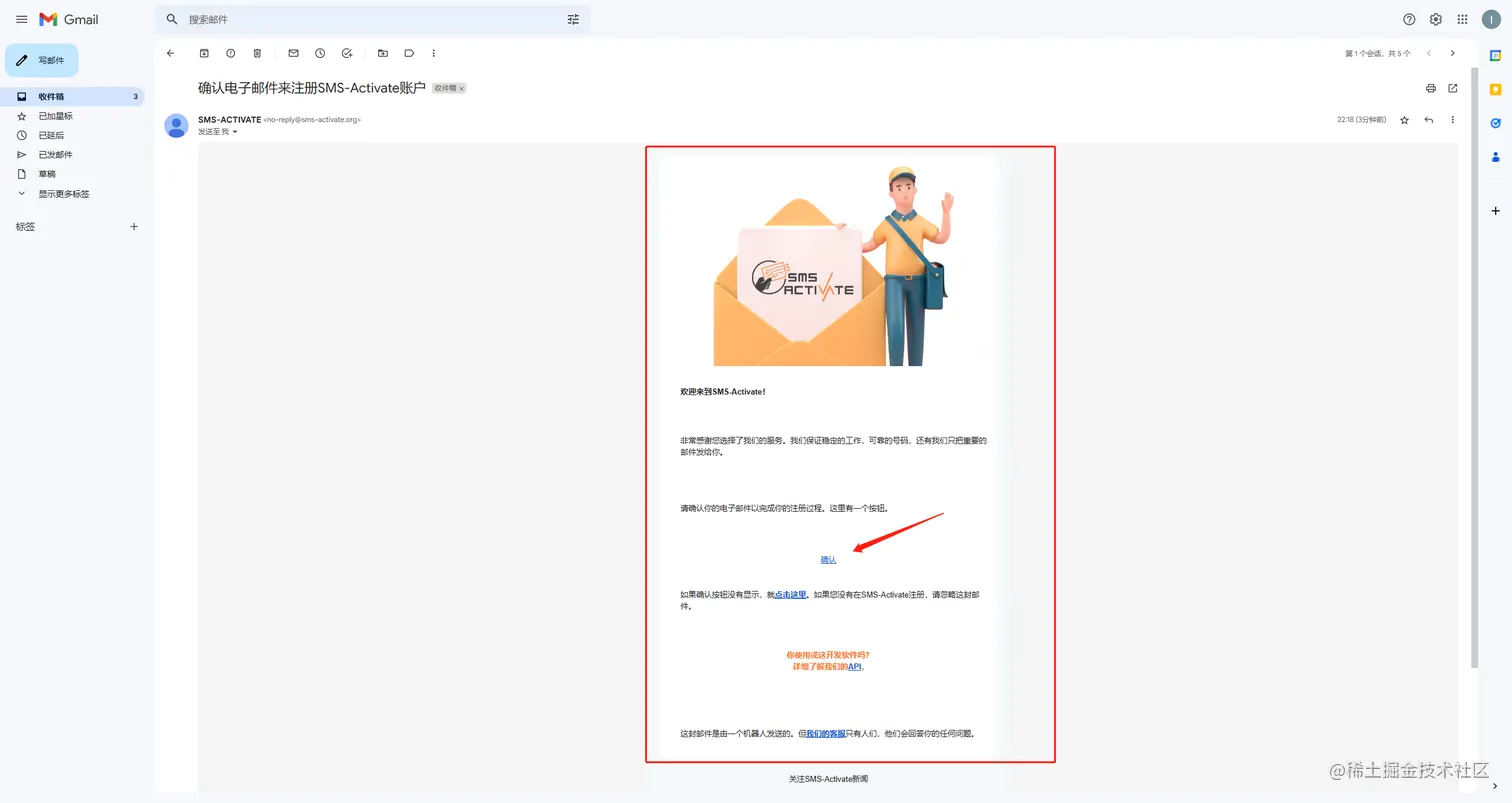Image resolution: width=1512 pixels, height=803 pixels.
Task: Click the search magnifier icon
Action: (x=172, y=19)
